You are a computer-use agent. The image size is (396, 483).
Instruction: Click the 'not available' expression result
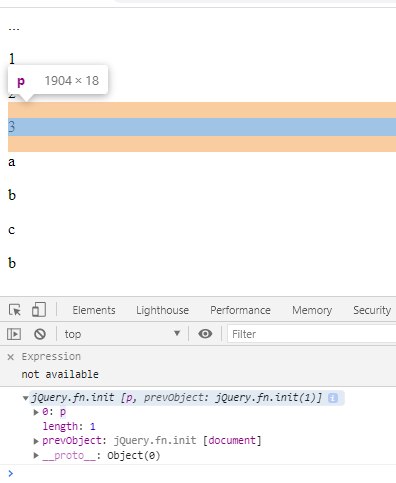point(60,374)
